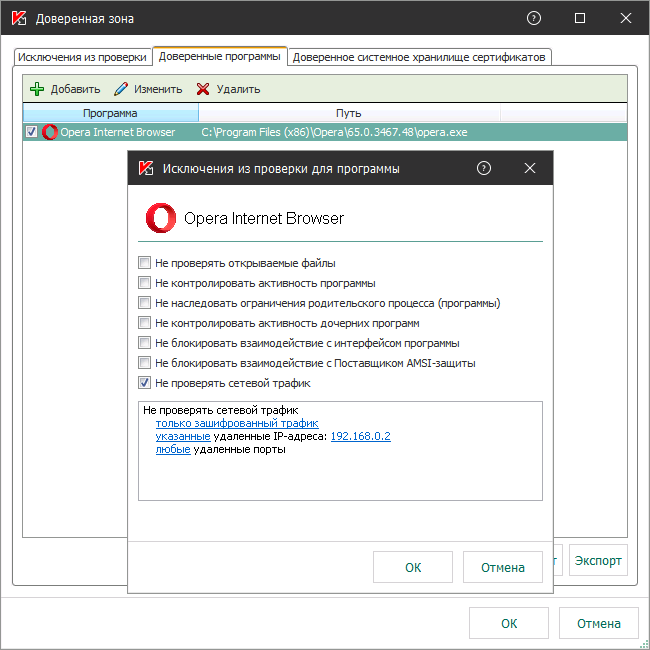The width and height of the screenshot is (650, 650).
Task: Sort by 'Путь' column header
Action: click(x=349, y=113)
